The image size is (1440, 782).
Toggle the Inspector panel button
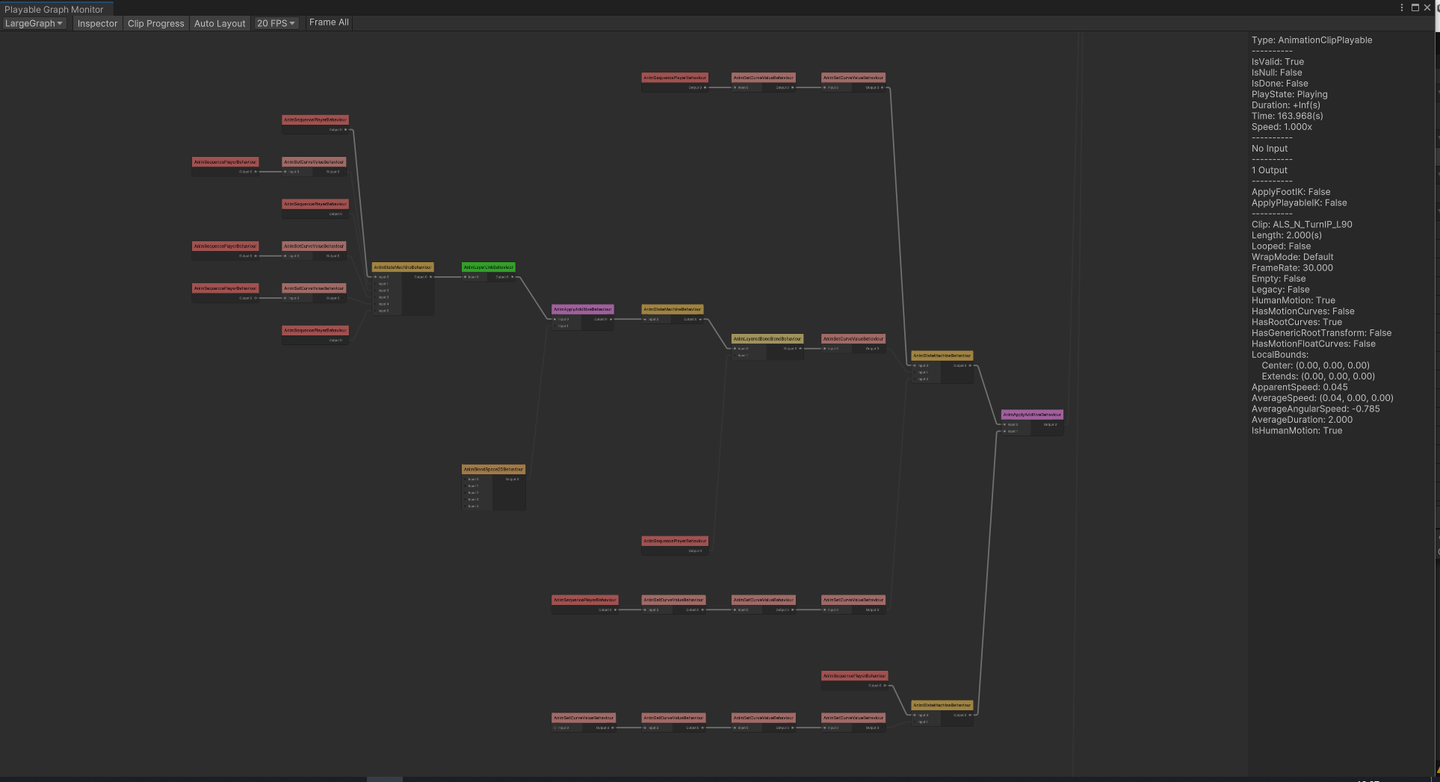[x=97, y=23]
